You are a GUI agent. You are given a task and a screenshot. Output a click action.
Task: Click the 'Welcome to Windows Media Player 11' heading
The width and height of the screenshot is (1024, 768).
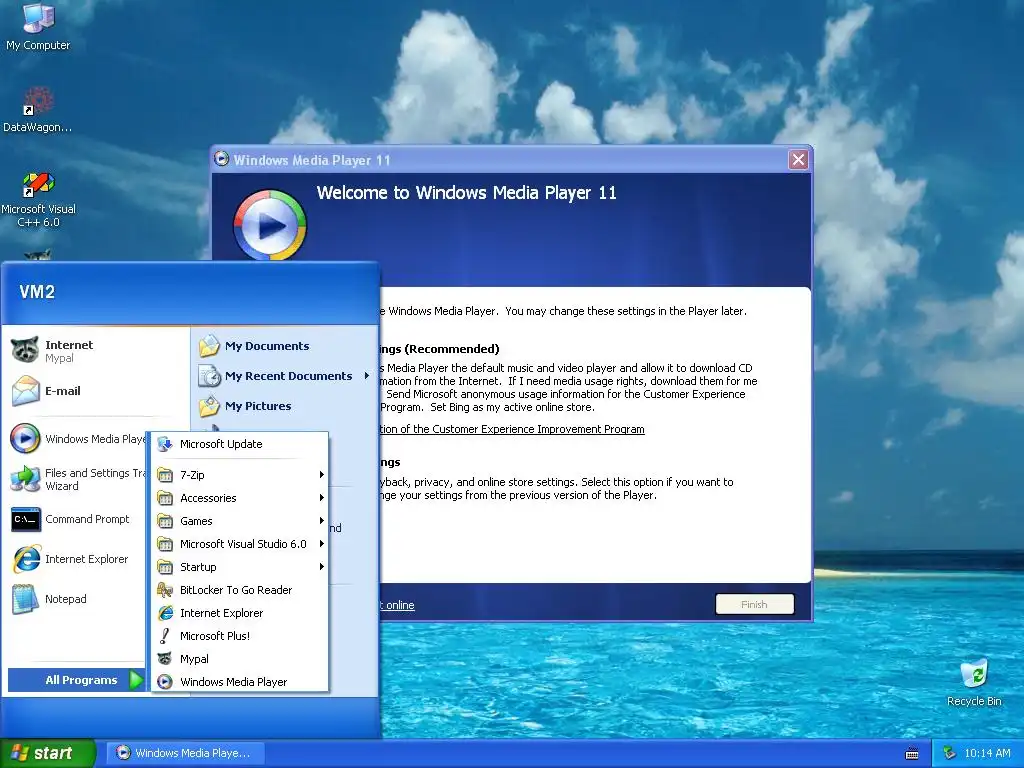tap(466, 193)
